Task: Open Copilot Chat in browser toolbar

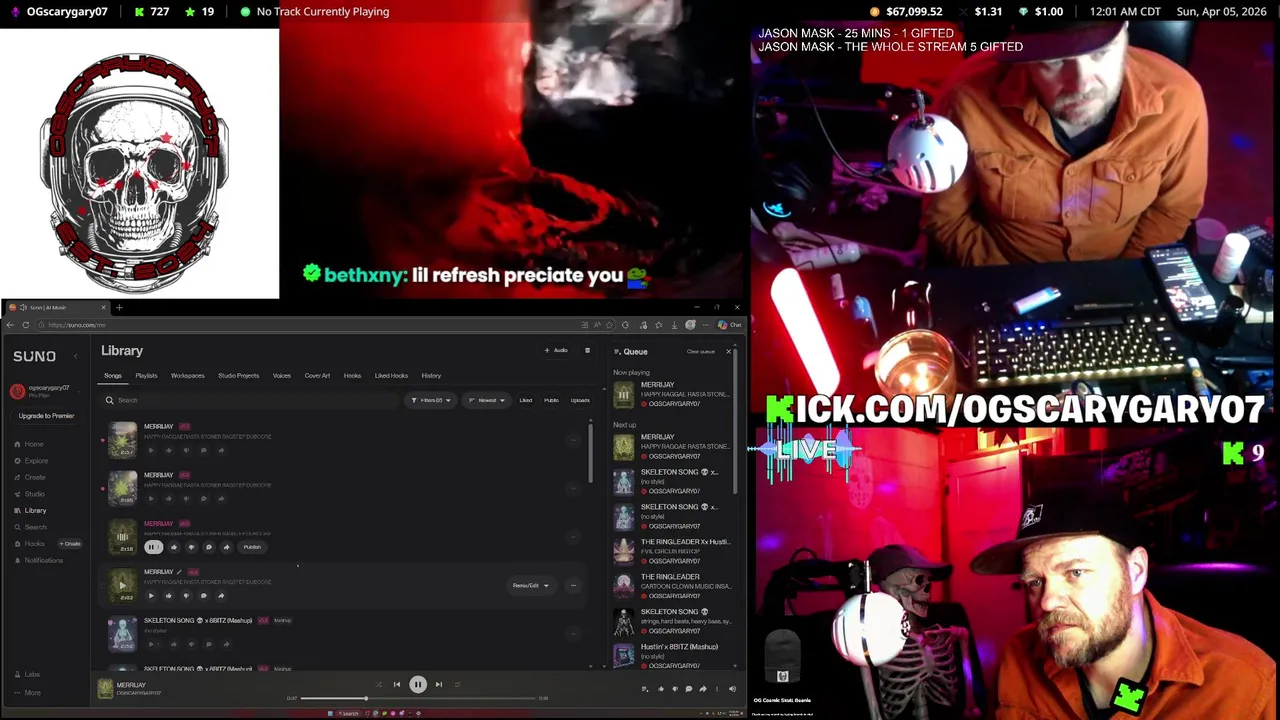Action: coord(730,325)
